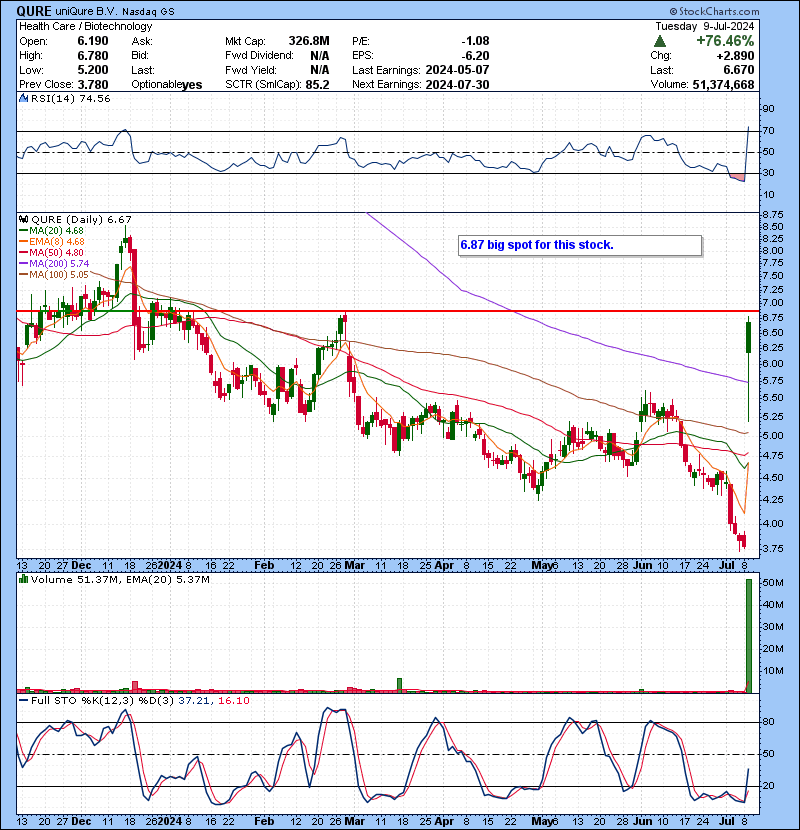Click the Health Care / Biotechnology sector label

point(86,26)
